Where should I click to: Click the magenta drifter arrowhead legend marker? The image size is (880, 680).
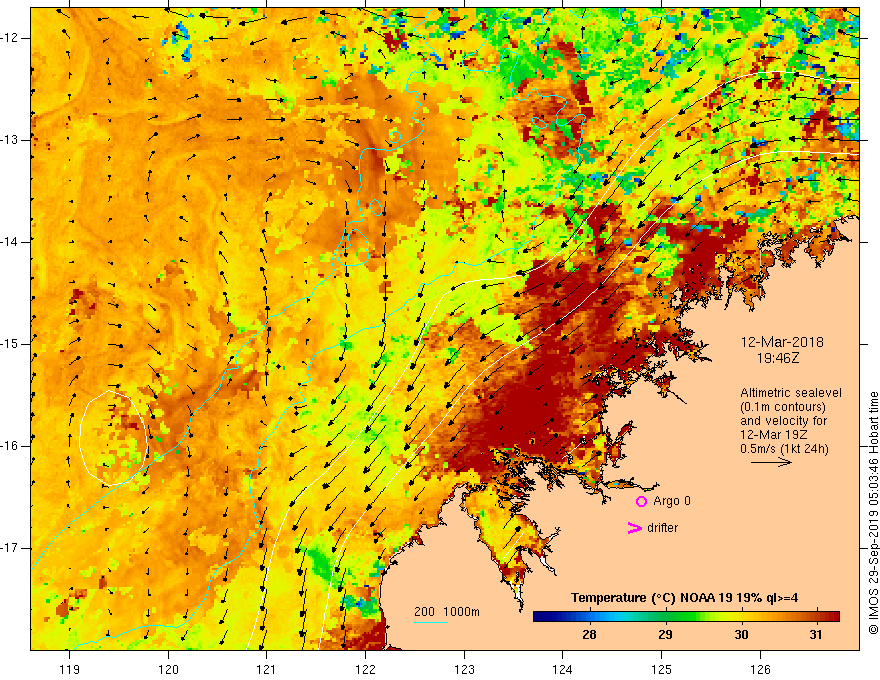click(634, 528)
